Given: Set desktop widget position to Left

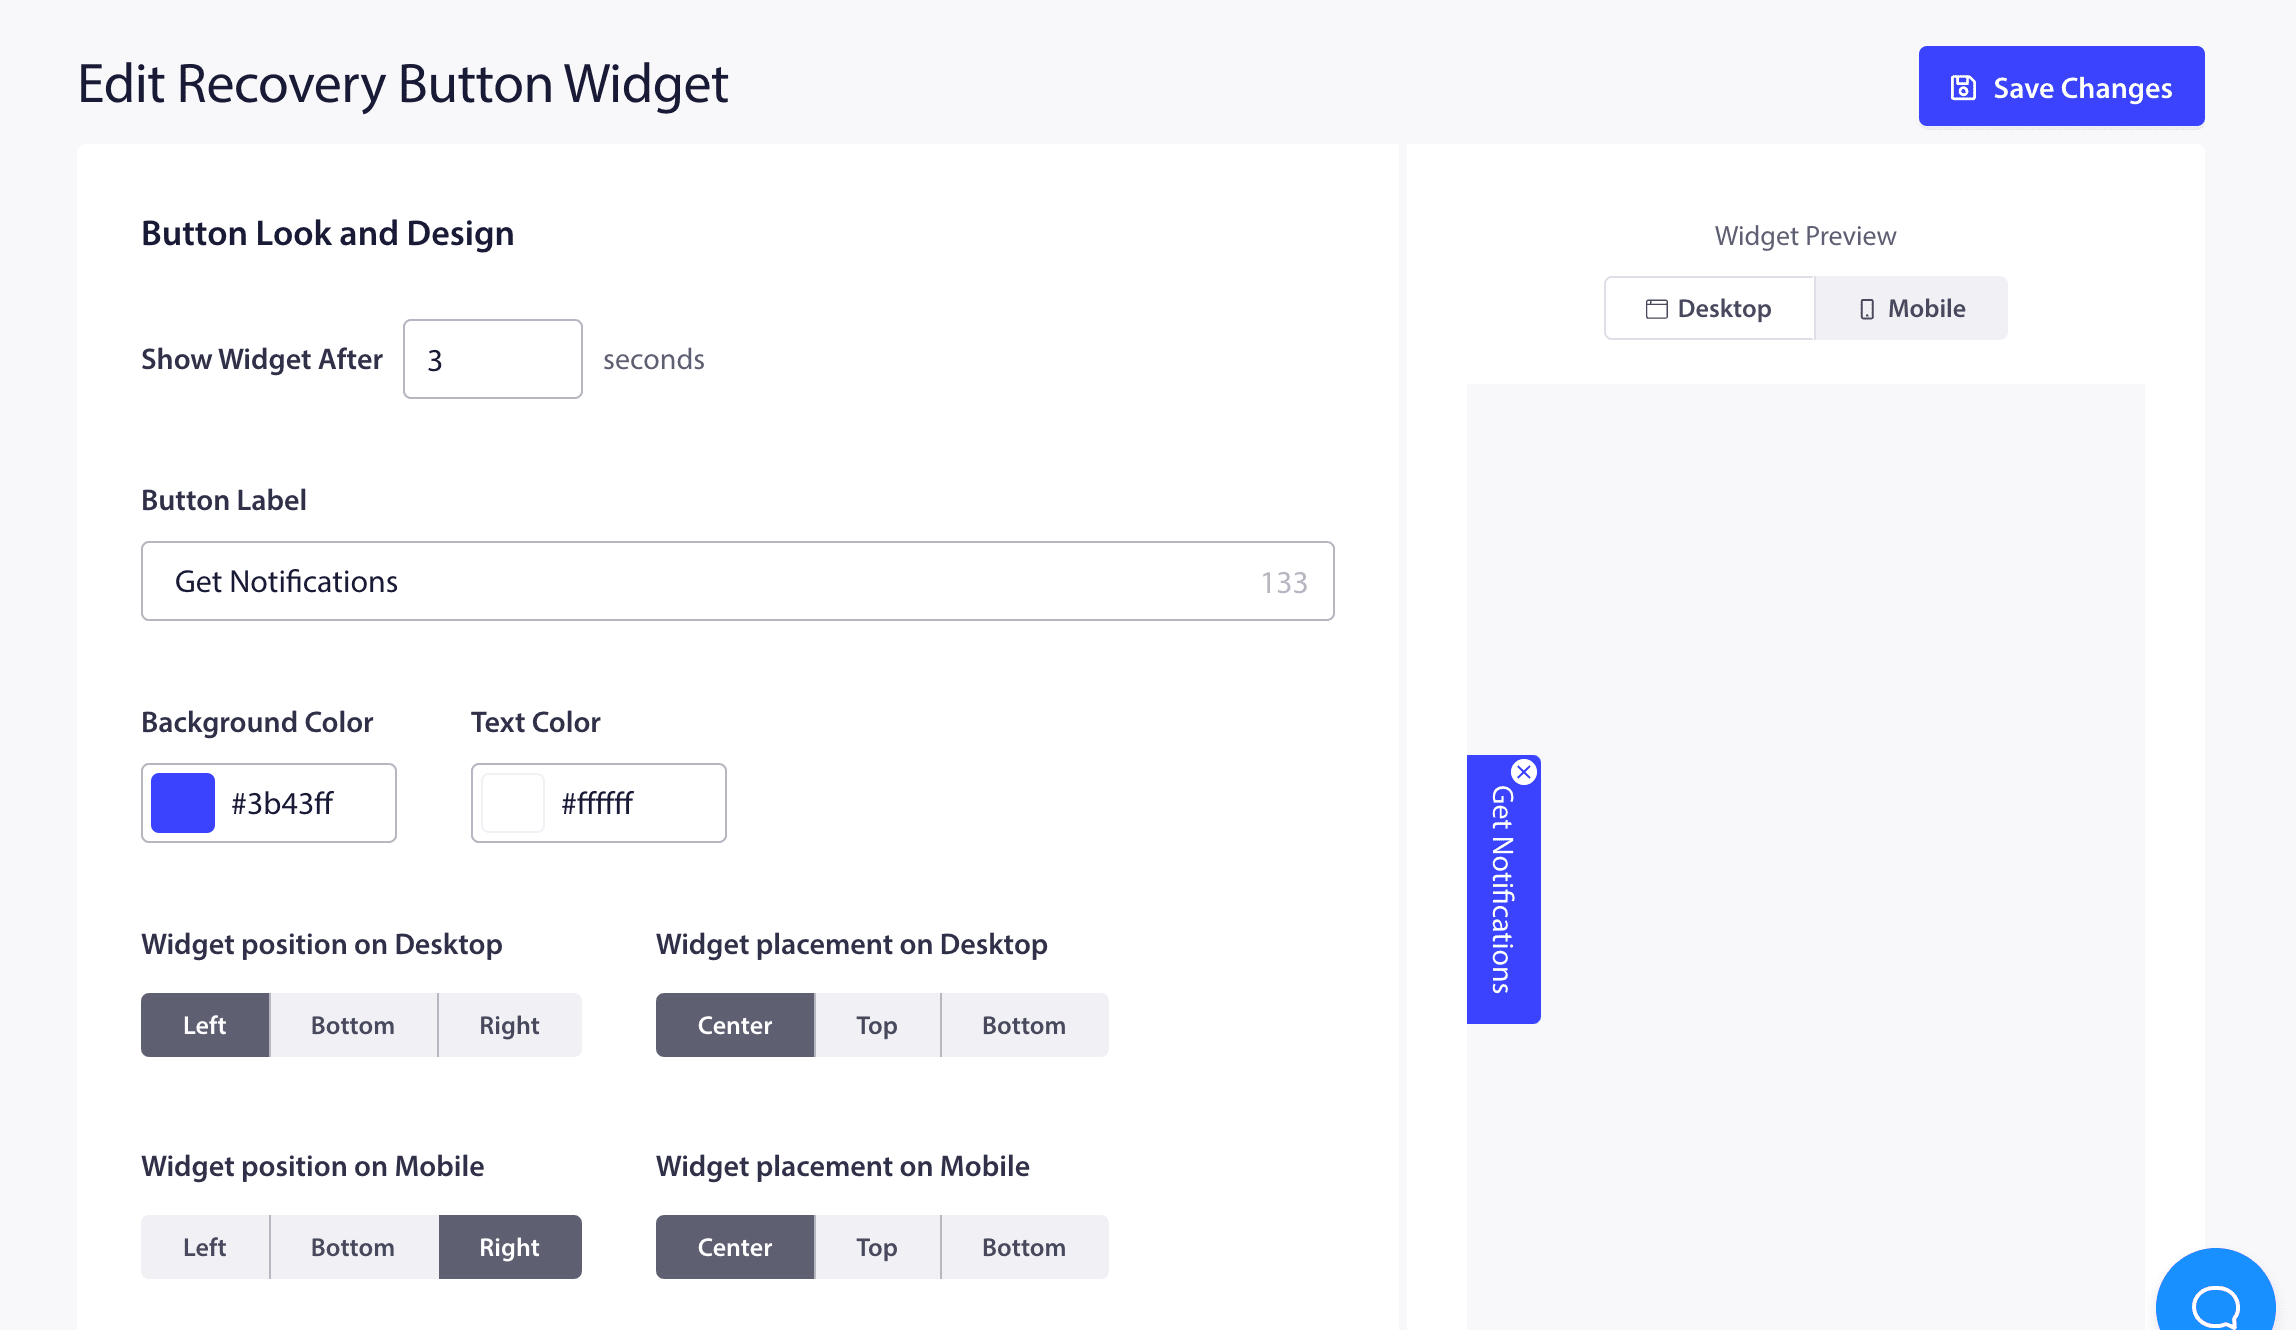Looking at the screenshot, I should click(205, 1025).
